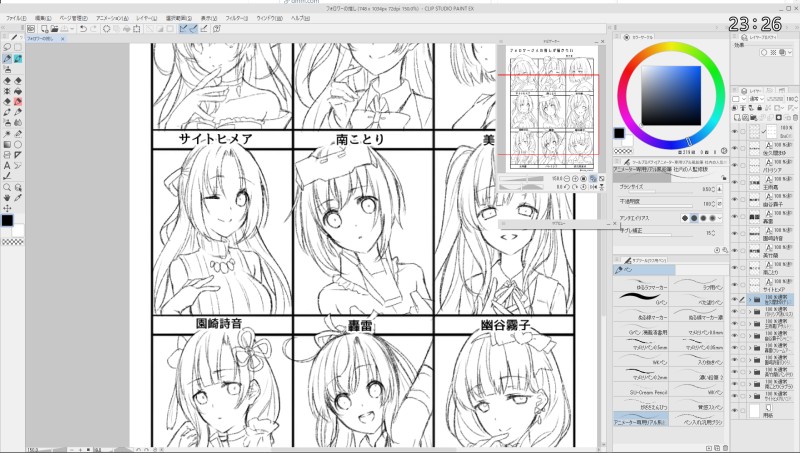Image resolution: width=800 pixels, height=453 pixels.
Task: Select the magnifier zoom tool
Action: coord(7,187)
